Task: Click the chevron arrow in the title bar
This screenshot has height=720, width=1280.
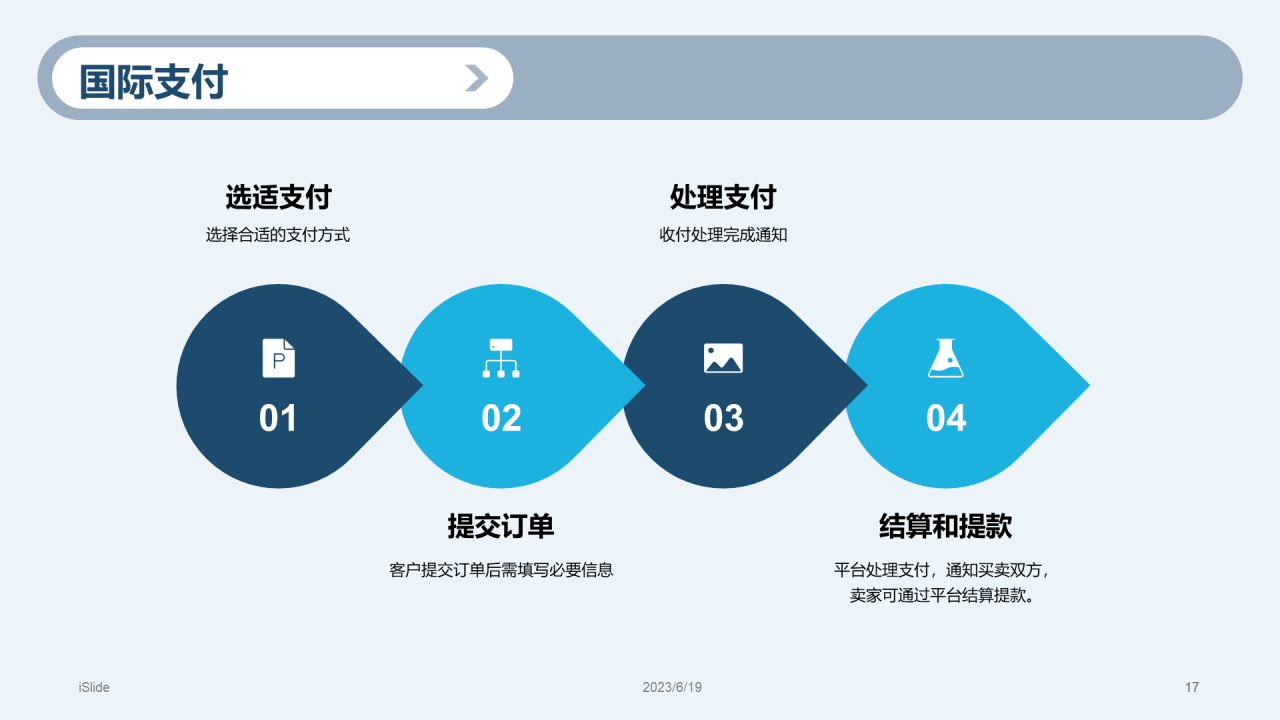Action: tap(477, 78)
